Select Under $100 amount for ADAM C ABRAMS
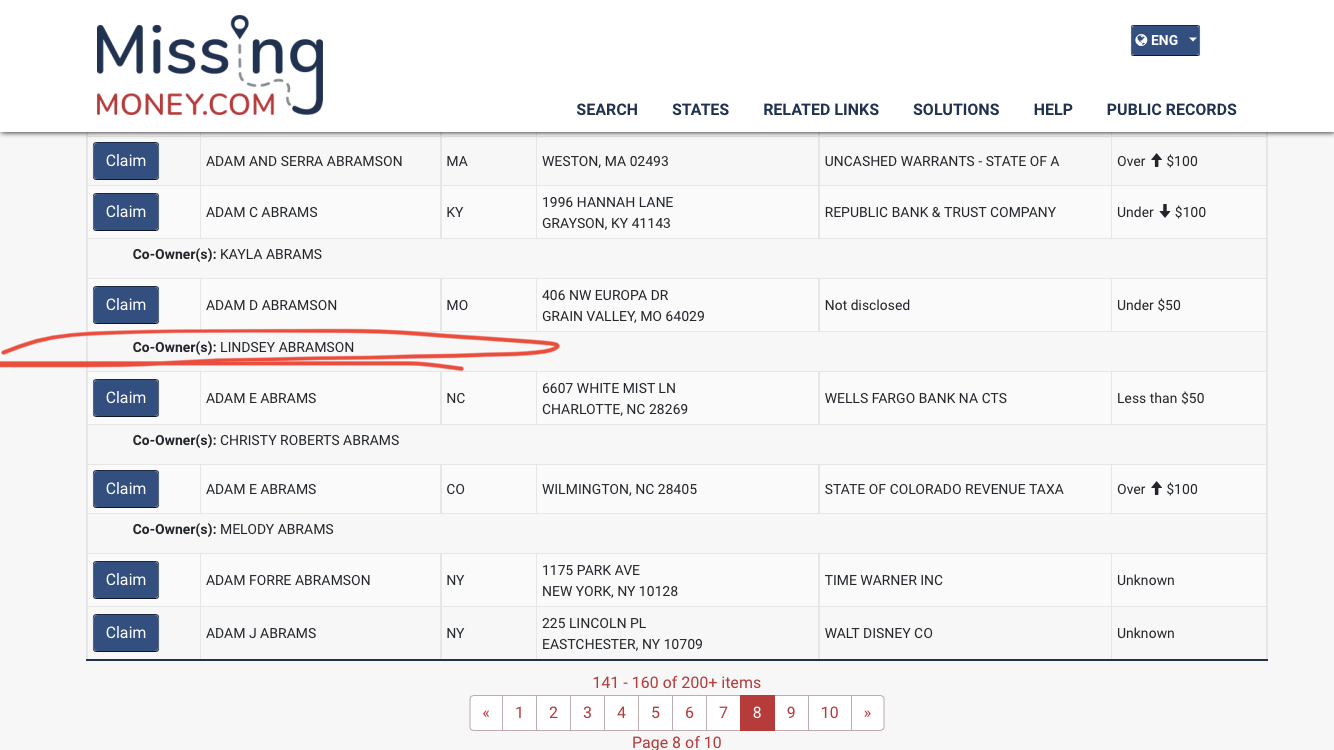This screenshot has height=750, width=1334. tap(1162, 212)
